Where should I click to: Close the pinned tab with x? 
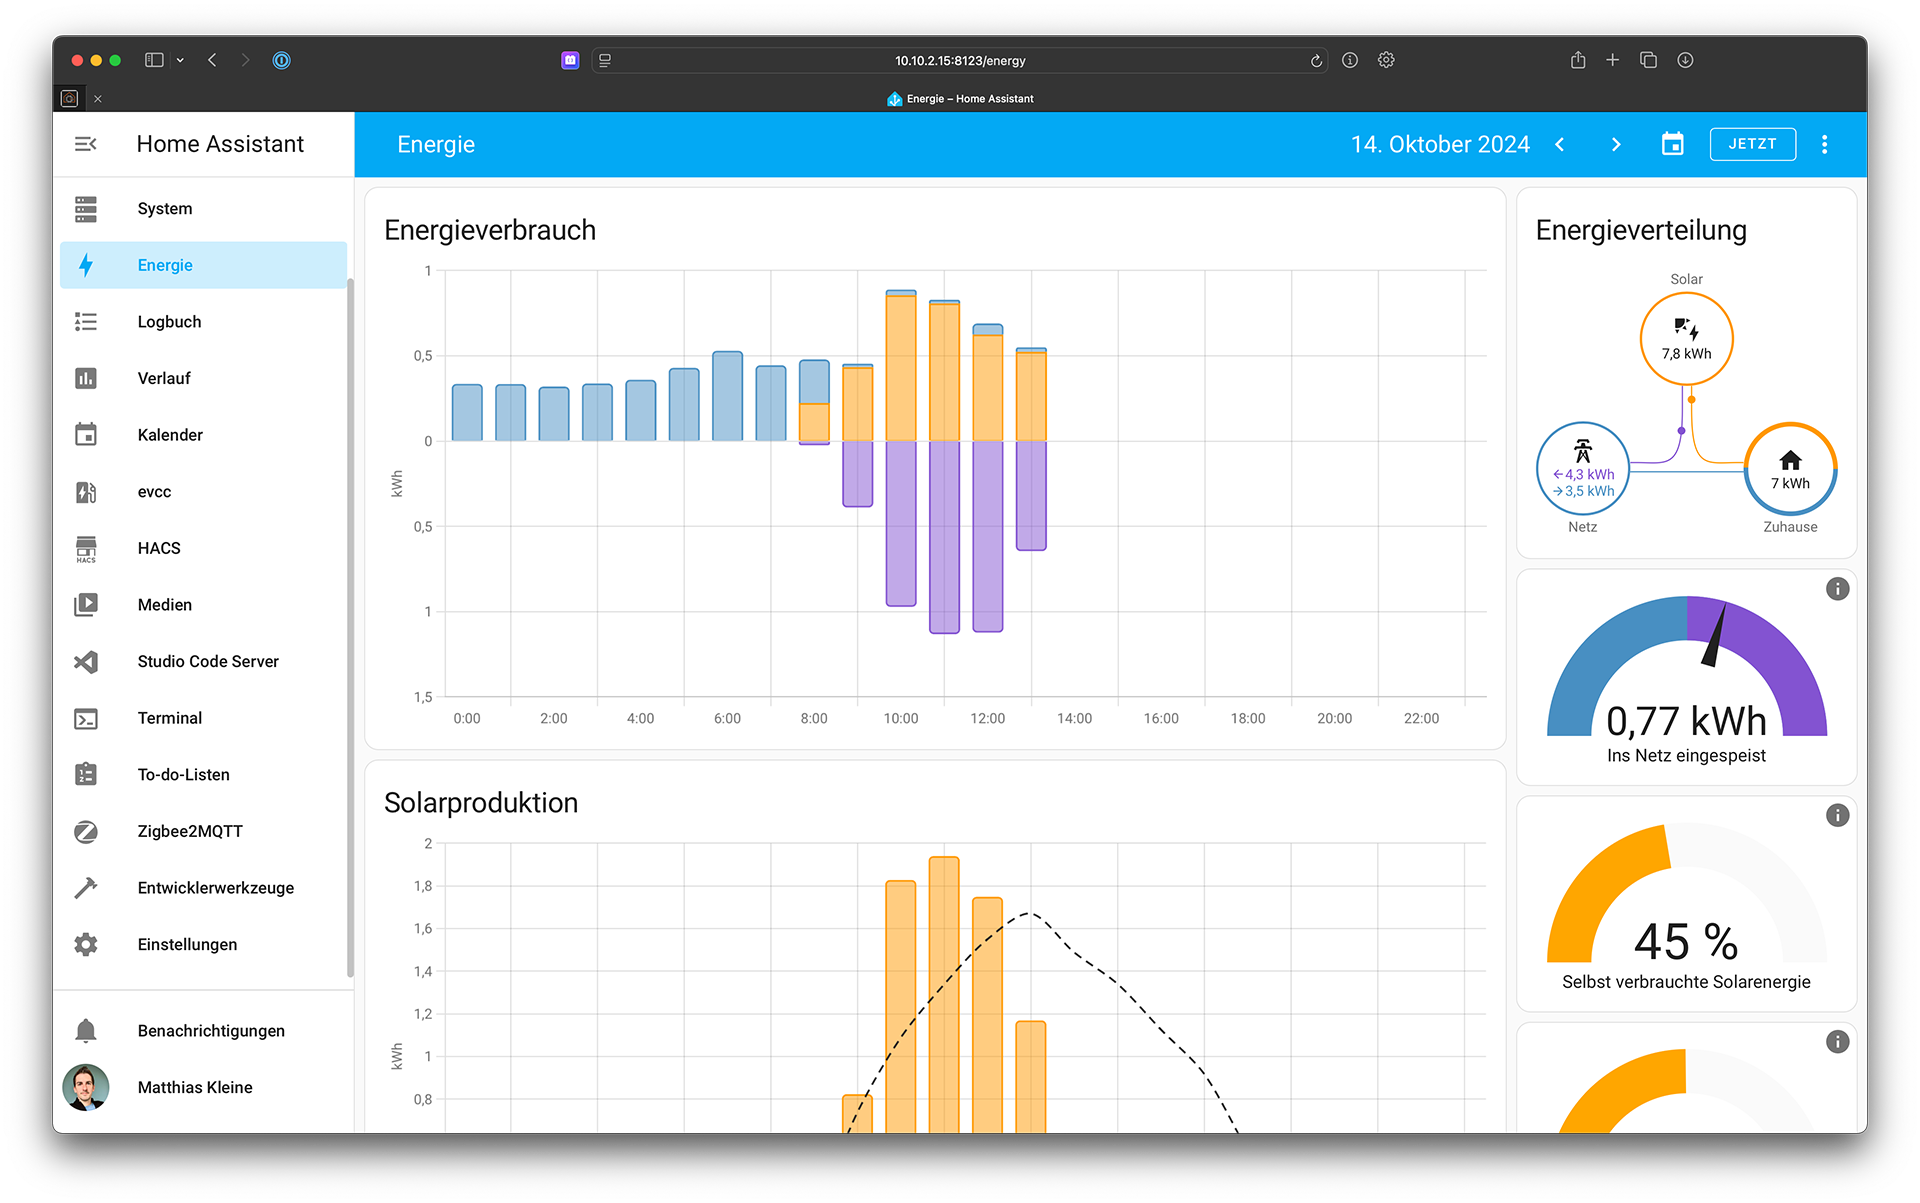pos(98,99)
